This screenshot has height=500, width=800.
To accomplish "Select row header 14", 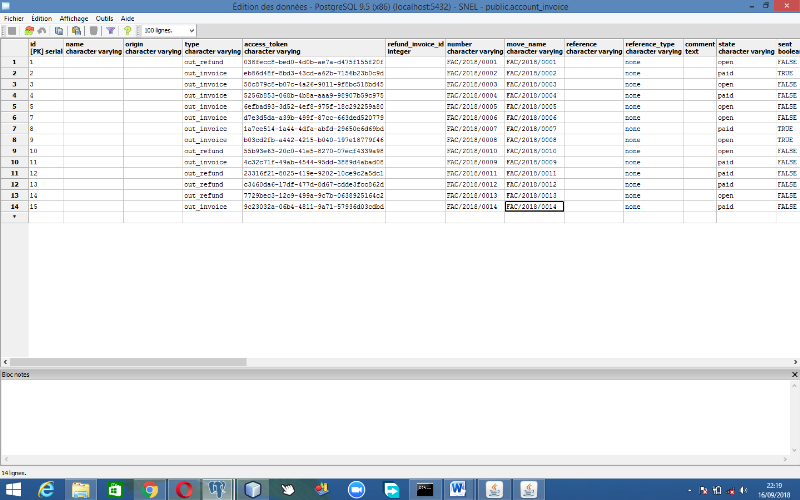I will point(14,207).
